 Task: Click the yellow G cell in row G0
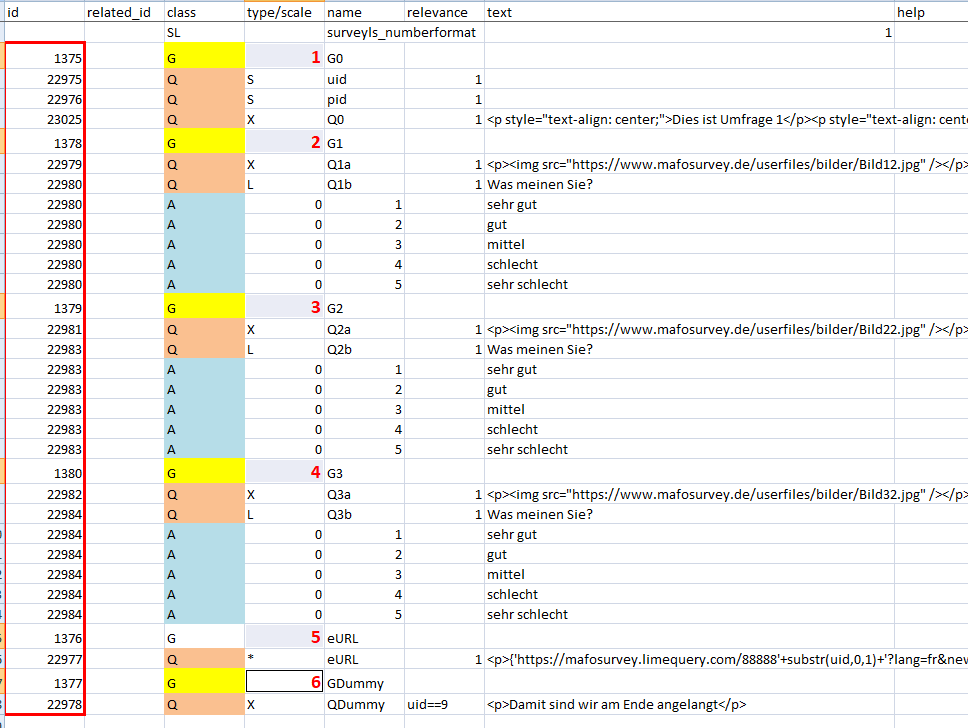[204, 59]
